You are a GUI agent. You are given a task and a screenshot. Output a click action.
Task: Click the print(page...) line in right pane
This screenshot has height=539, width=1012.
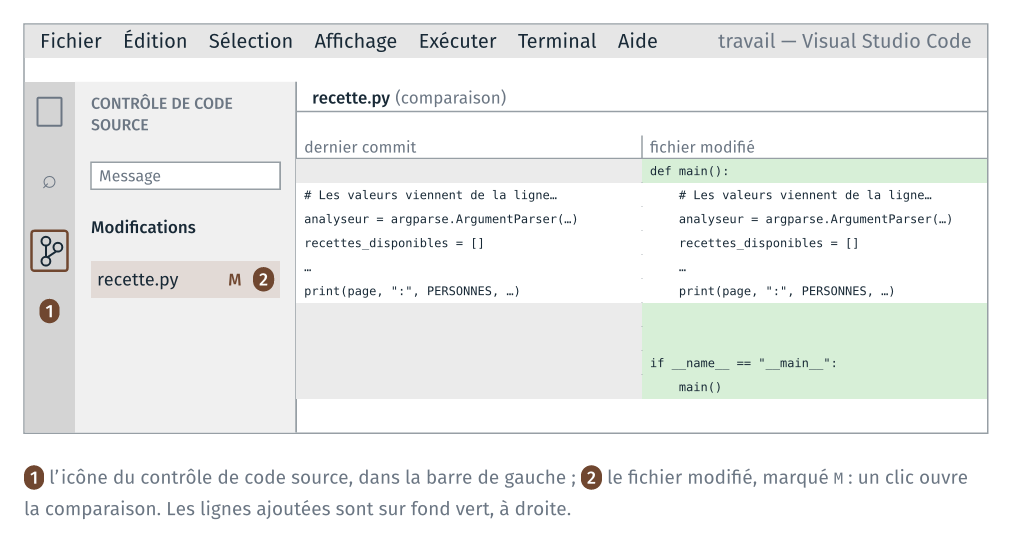[x=787, y=291]
